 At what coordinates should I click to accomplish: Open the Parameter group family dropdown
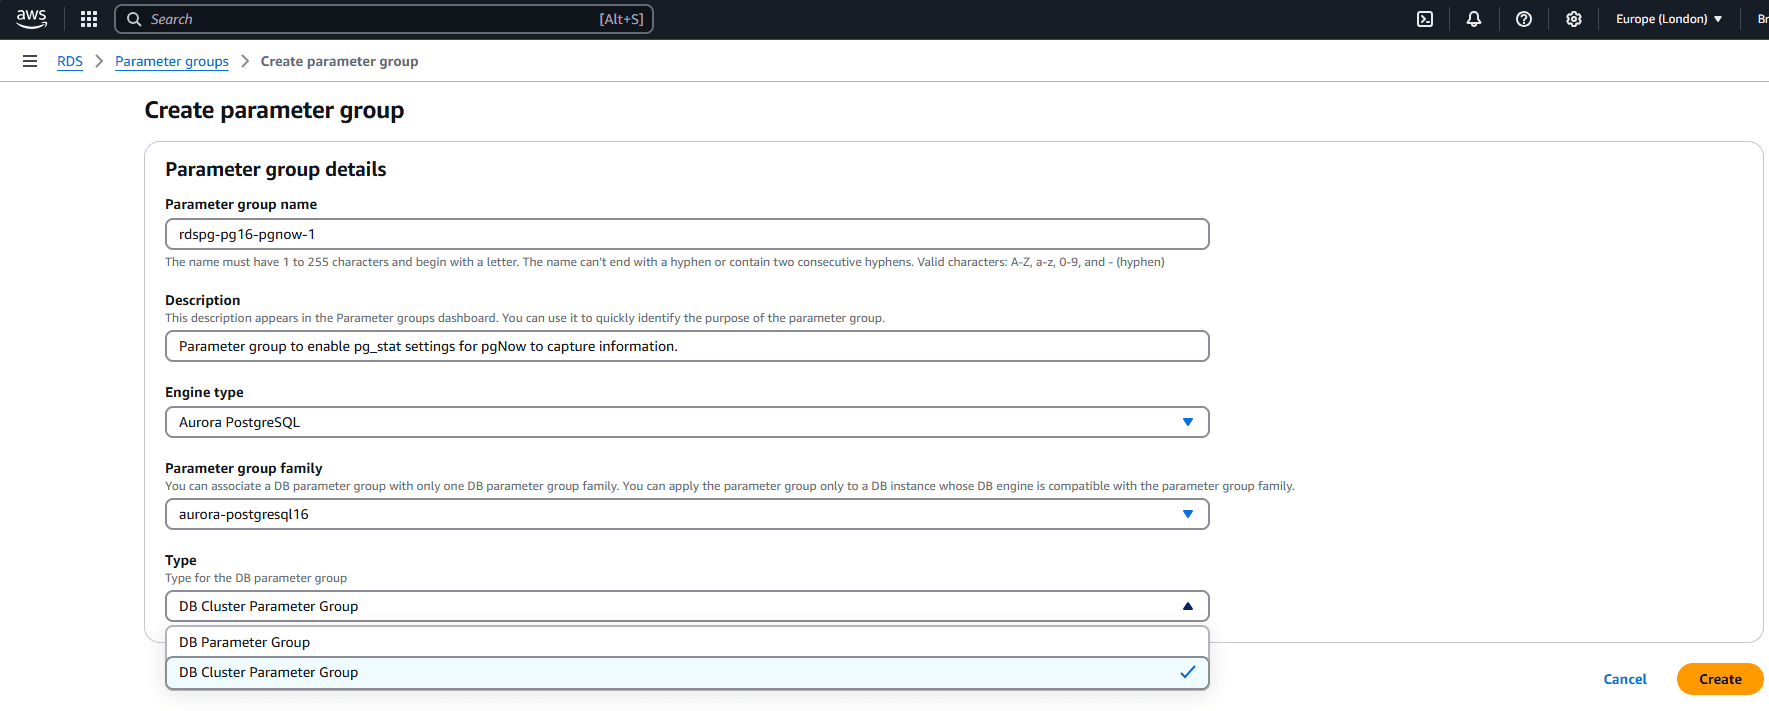pos(687,514)
